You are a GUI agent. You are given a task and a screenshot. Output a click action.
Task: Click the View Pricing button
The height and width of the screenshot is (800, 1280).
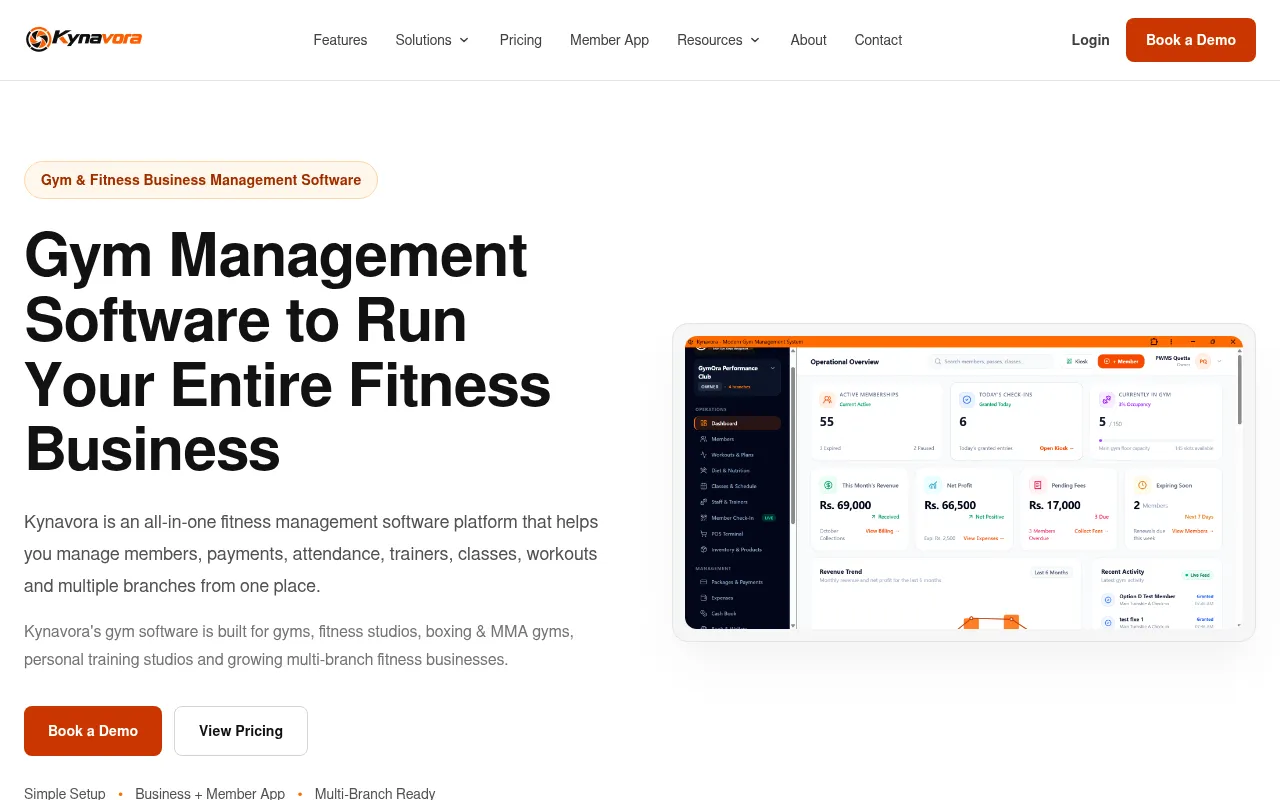[x=241, y=731]
